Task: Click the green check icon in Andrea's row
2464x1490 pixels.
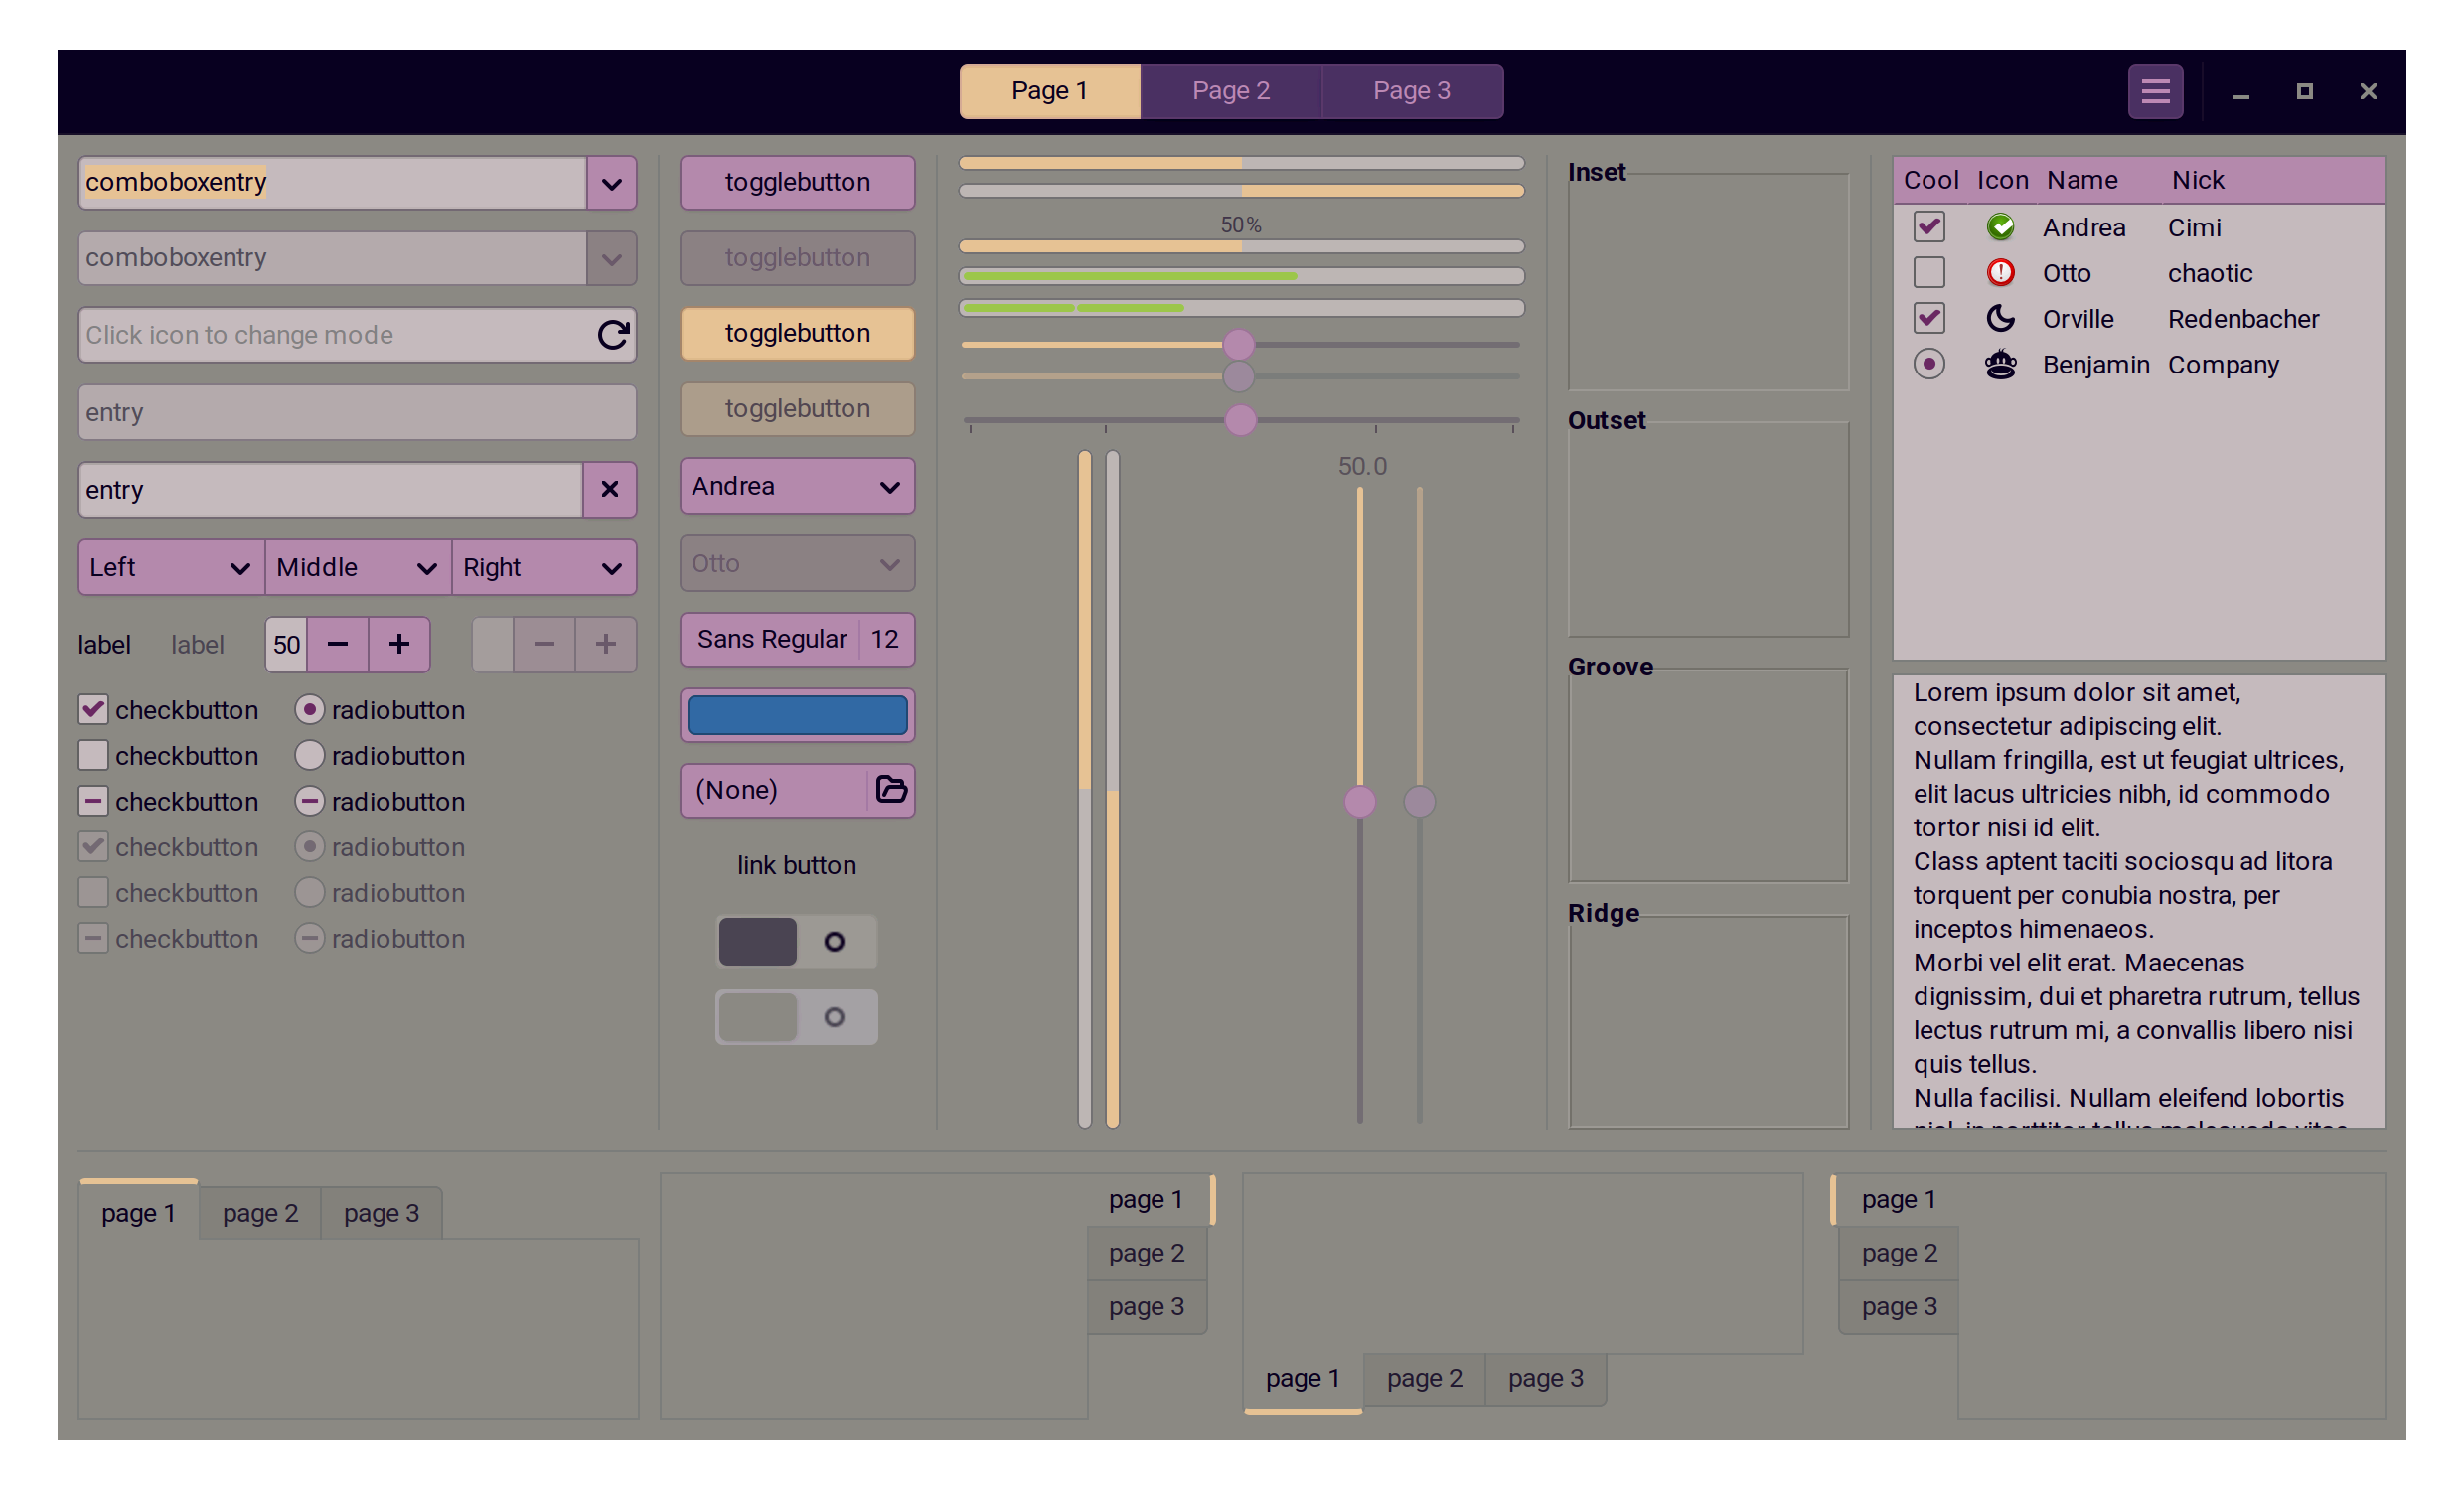Action: pos(2000,227)
